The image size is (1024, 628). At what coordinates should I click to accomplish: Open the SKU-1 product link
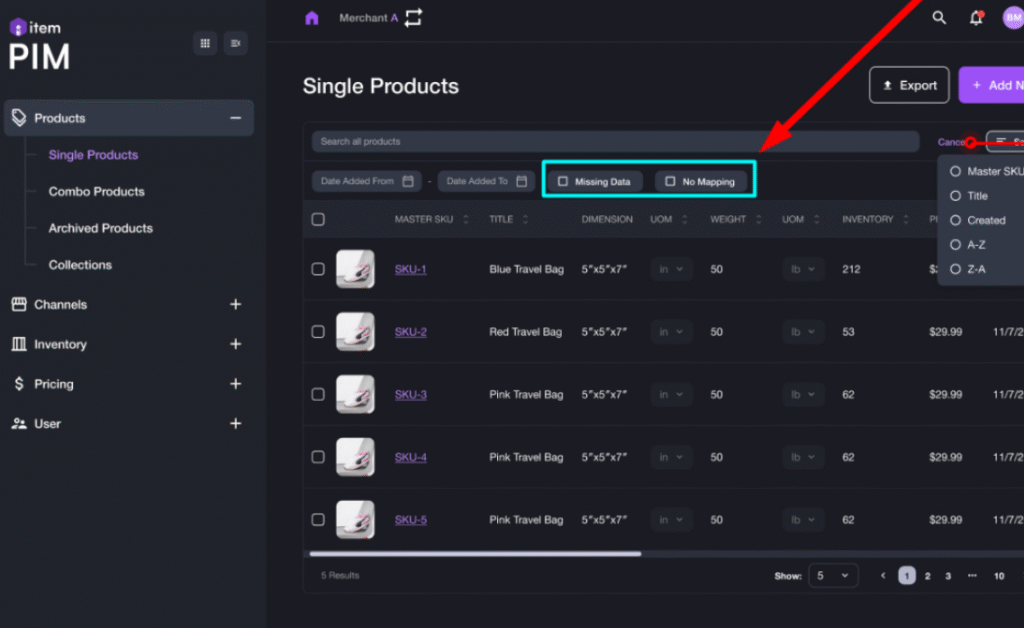tap(410, 270)
